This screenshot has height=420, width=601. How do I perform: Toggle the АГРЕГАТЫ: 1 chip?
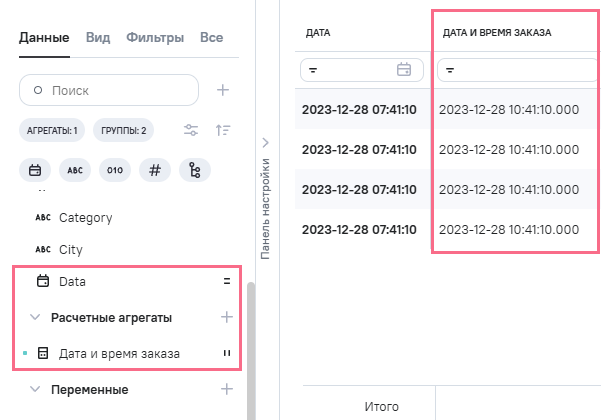point(52,130)
